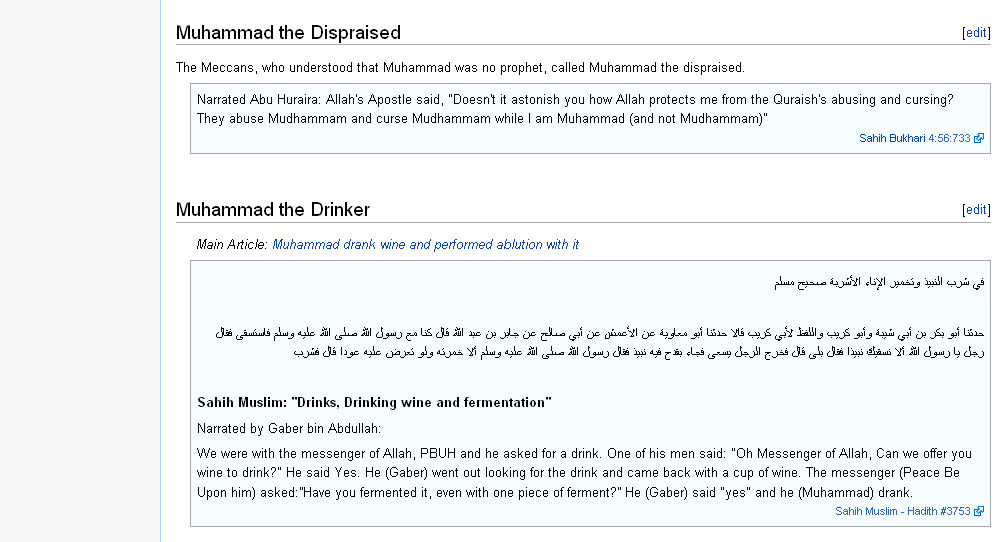Edit the Muhammad the Drinker section
The height and width of the screenshot is (542, 999).
(x=976, y=210)
